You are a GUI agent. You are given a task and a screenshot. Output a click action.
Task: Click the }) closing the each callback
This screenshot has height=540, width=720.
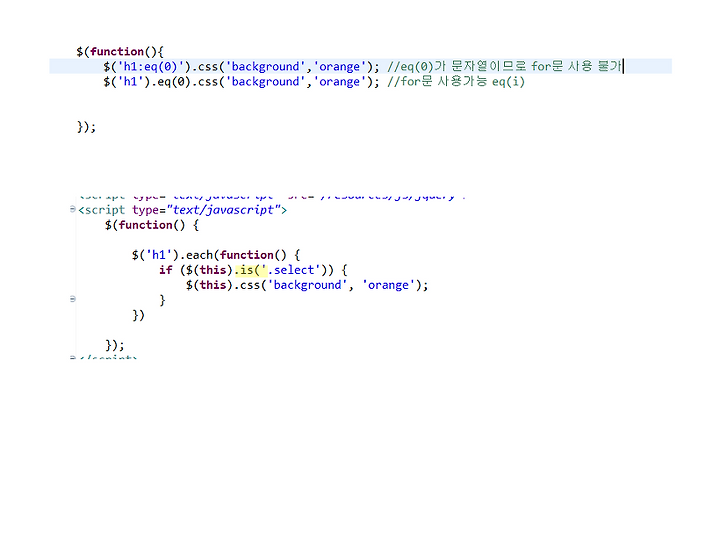(138, 315)
